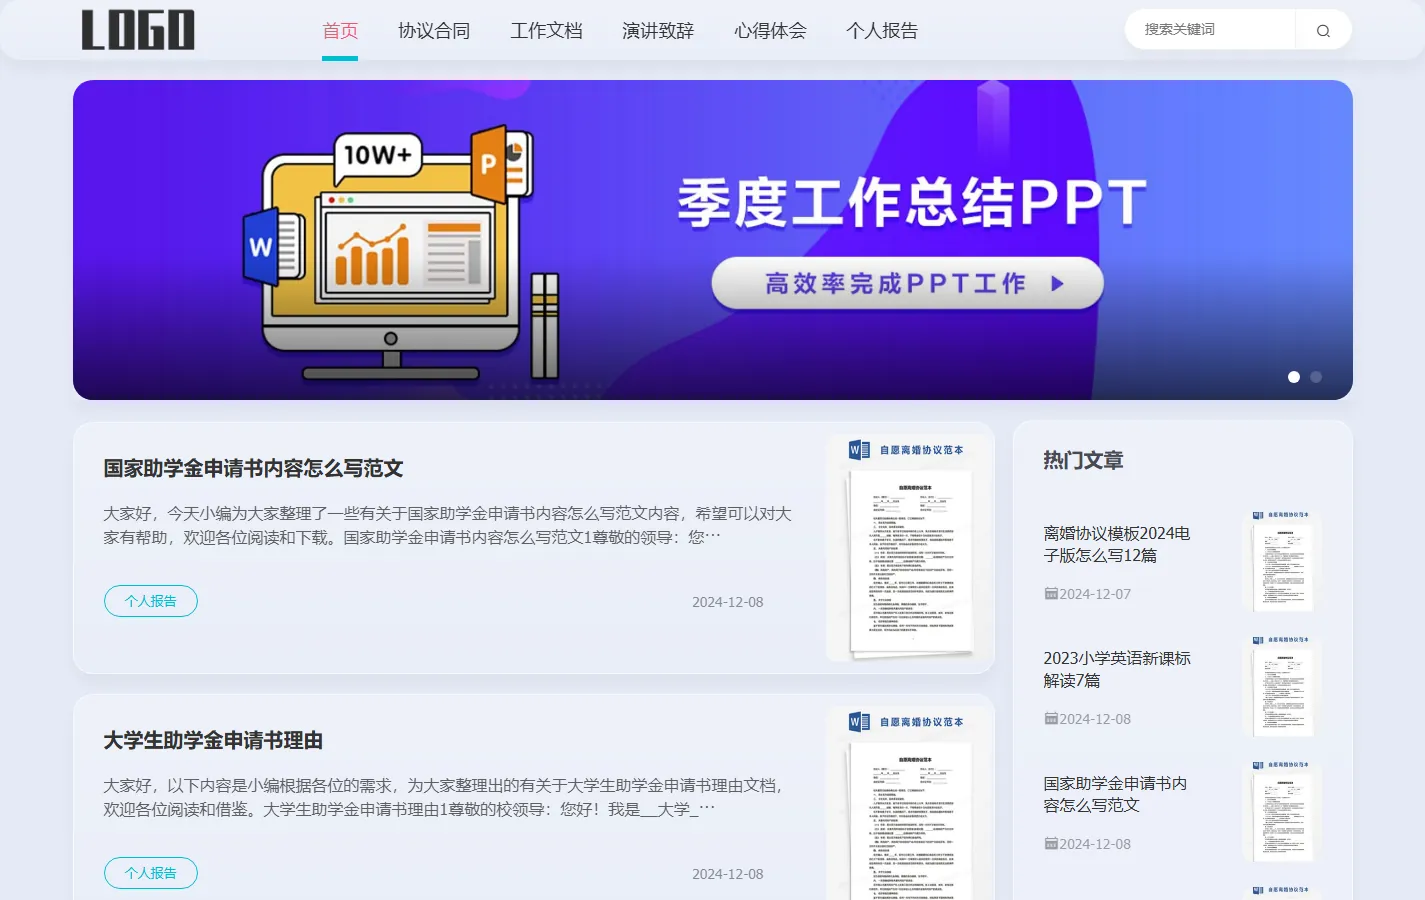Go to 工作文档 section
The height and width of the screenshot is (900, 1425).
tap(546, 30)
